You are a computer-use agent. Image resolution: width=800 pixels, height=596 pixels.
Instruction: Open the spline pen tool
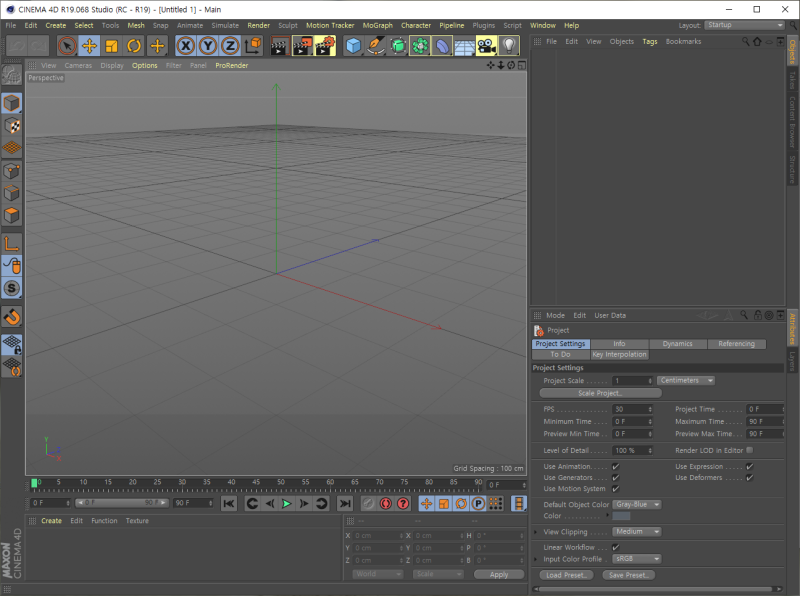pyautogui.click(x=376, y=46)
